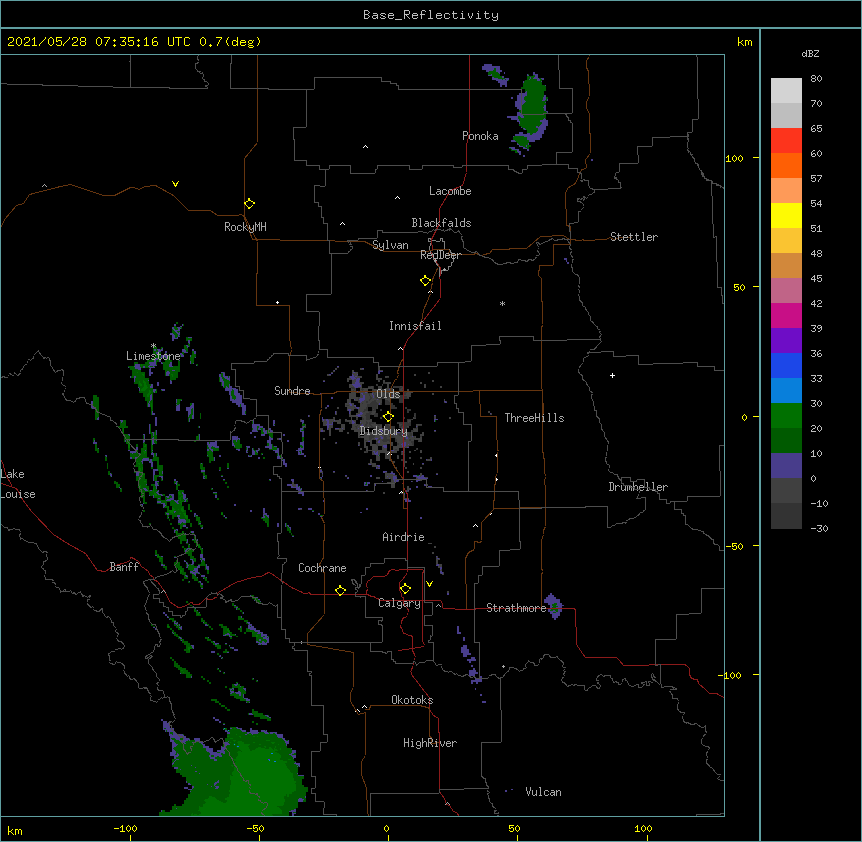Select the magenta swatch in the dBZ legend
The height and width of the screenshot is (842, 862).
(x=786, y=315)
